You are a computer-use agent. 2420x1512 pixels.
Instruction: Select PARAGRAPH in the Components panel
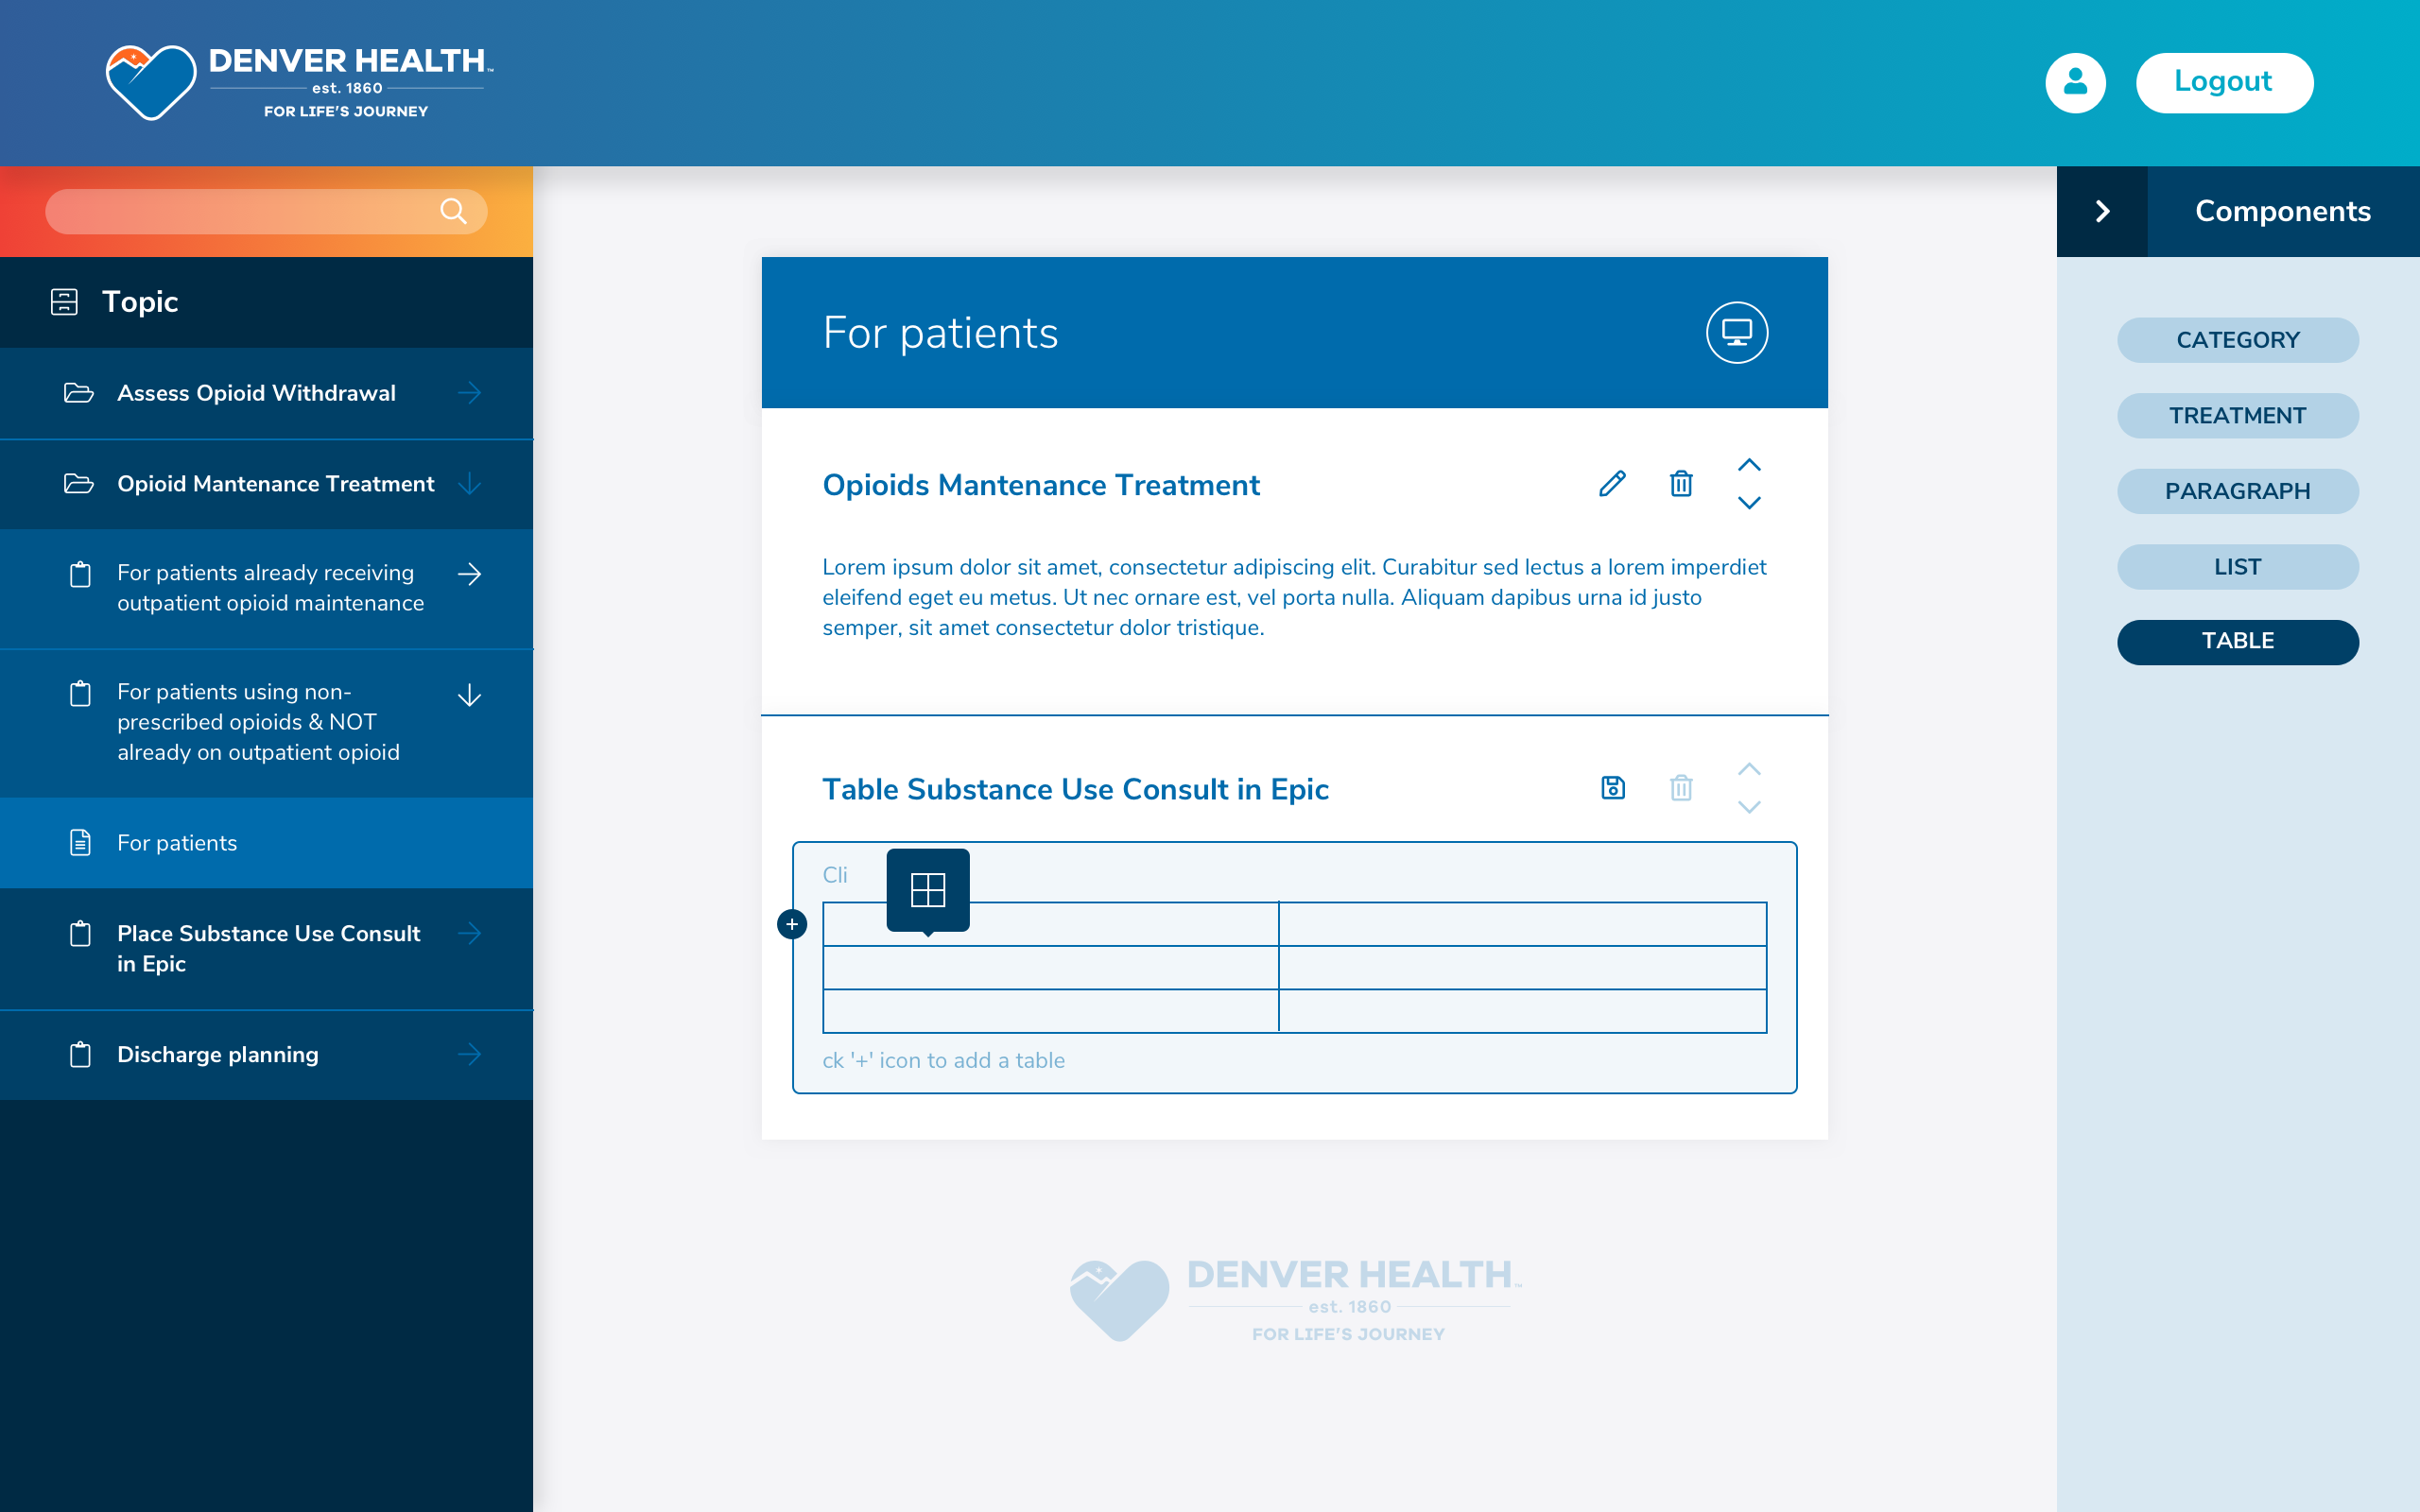(2237, 490)
